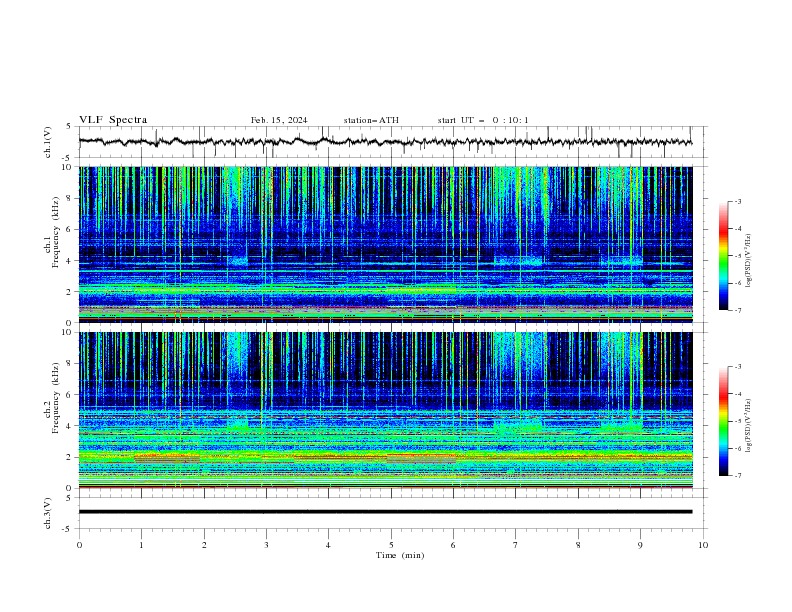The width and height of the screenshot is (792, 612).
Task: Click the ch.2 "Frequency (kHz)" axis label
Action: click(x=56, y=398)
